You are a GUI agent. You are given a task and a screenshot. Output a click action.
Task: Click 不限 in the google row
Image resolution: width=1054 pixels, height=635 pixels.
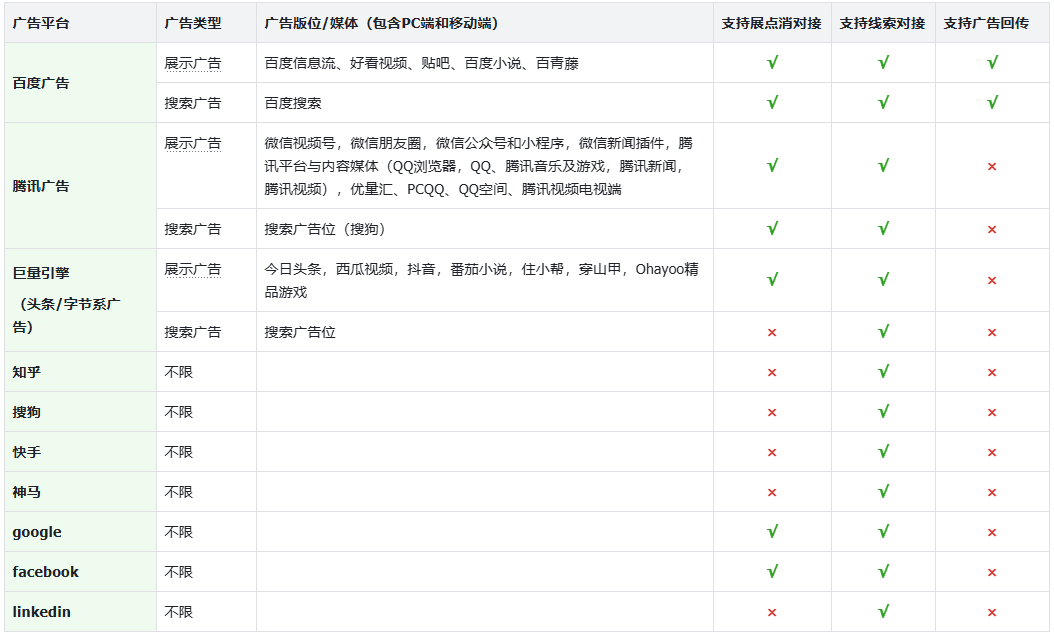pos(179,532)
